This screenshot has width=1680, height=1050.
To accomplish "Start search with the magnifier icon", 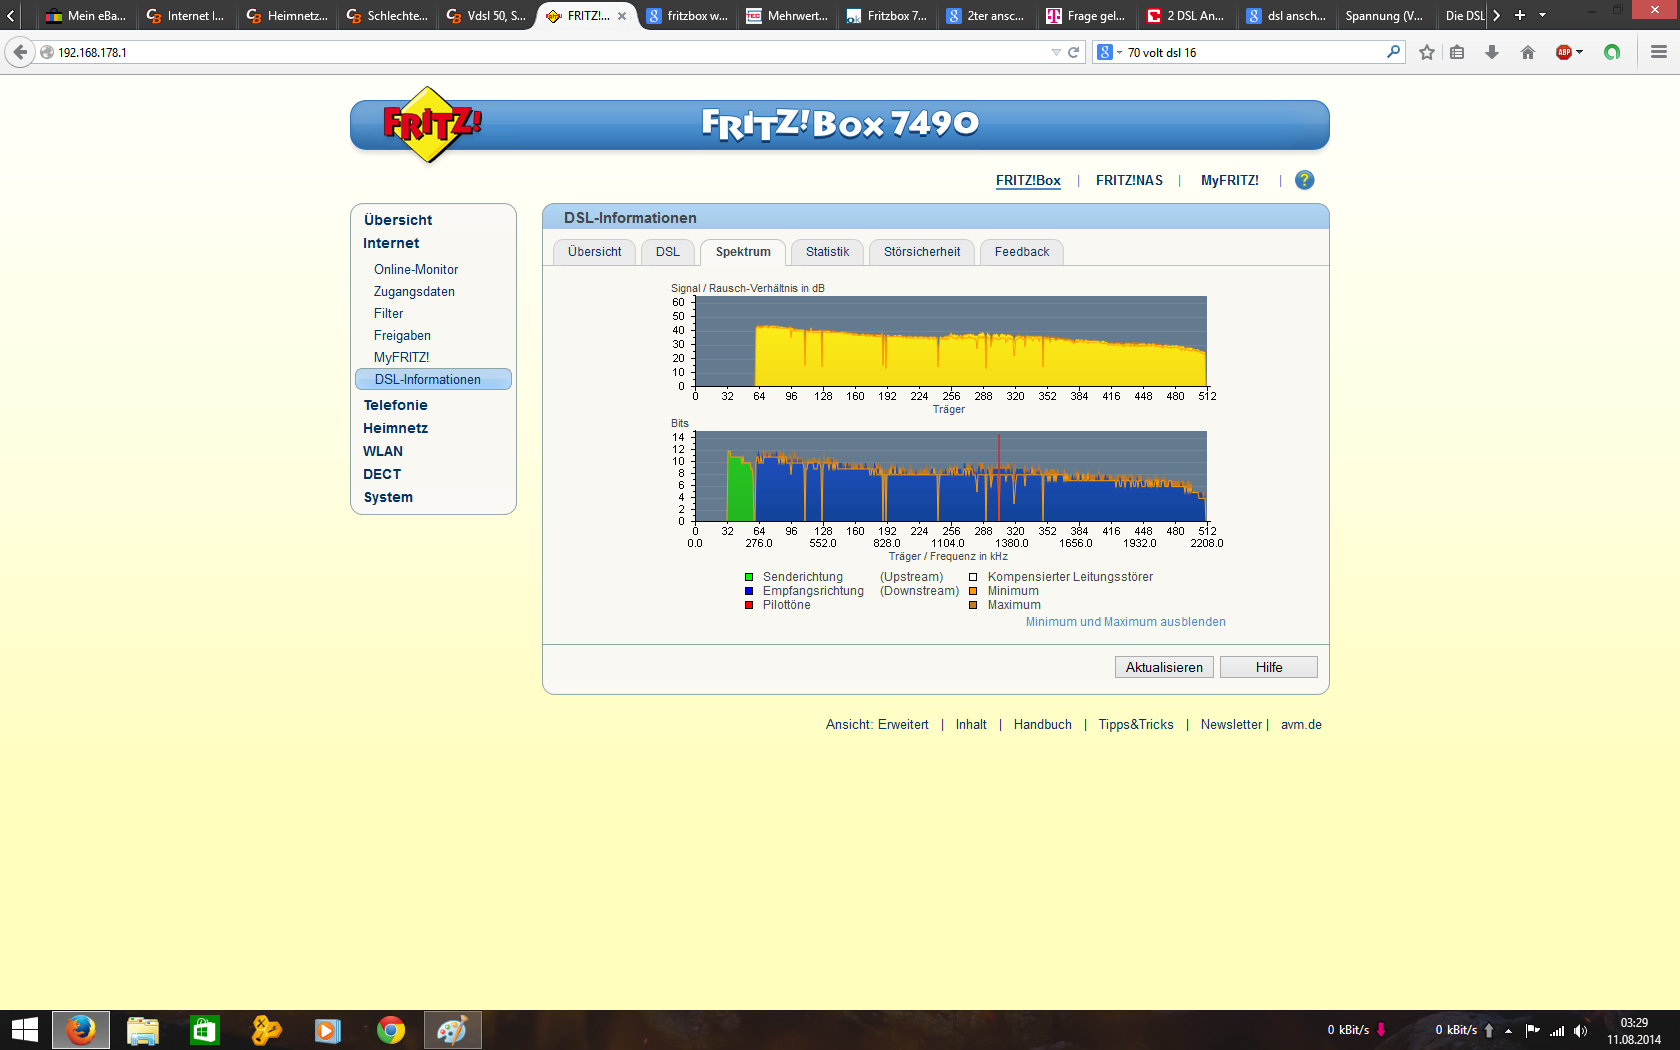I will 1394,51.
